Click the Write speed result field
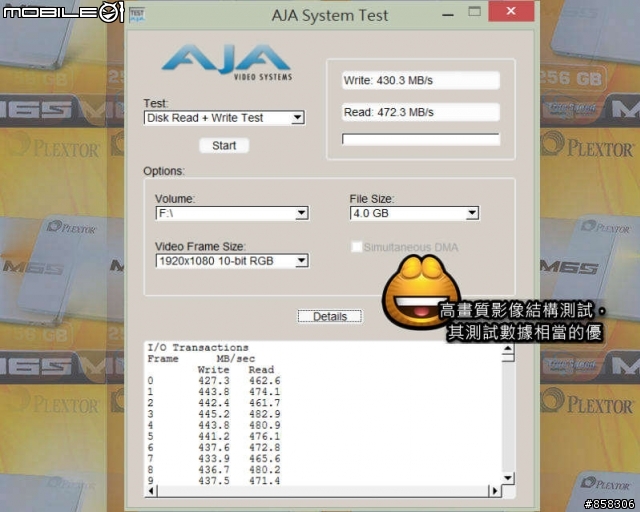 pyautogui.click(x=421, y=80)
